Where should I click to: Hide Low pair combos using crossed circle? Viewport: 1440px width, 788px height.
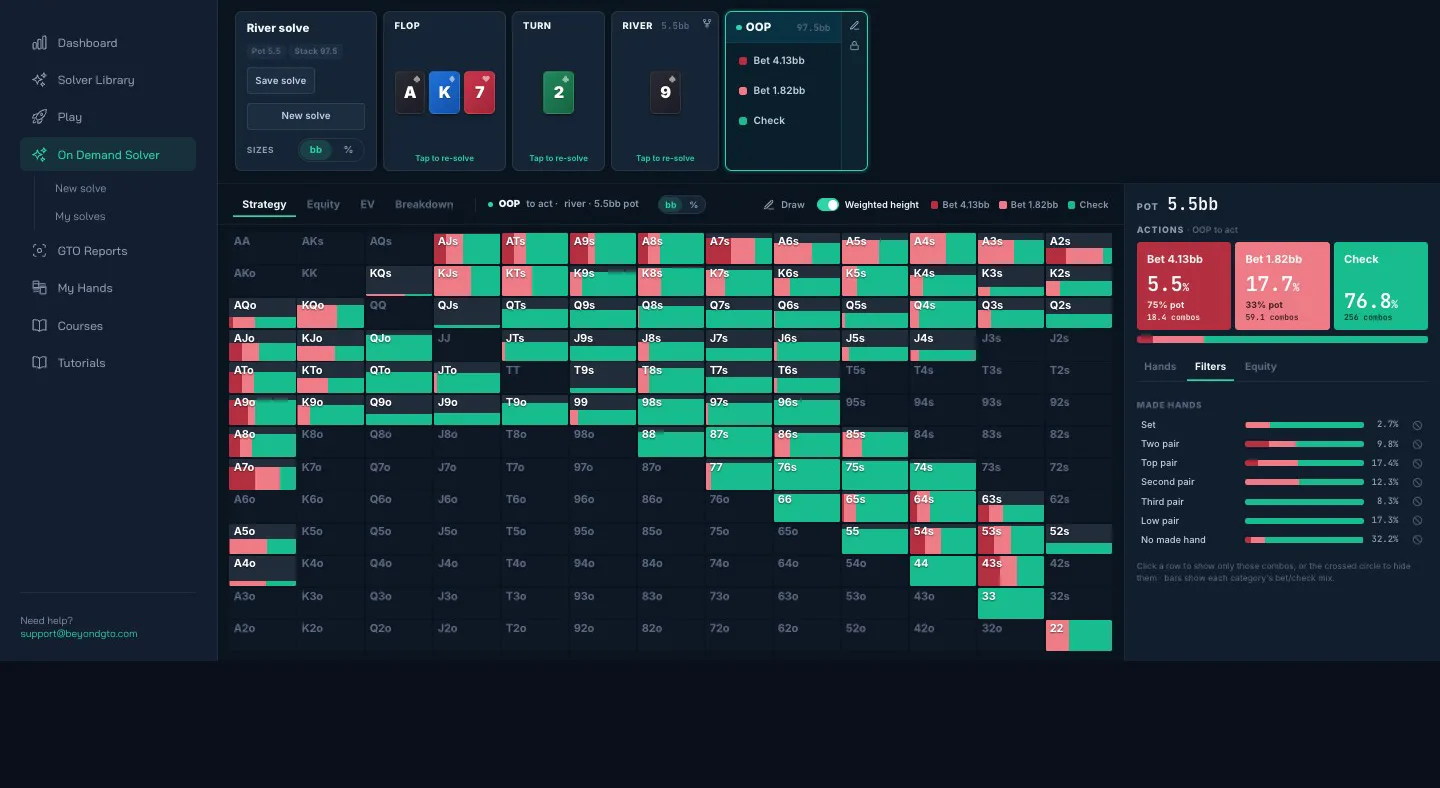(1417, 521)
